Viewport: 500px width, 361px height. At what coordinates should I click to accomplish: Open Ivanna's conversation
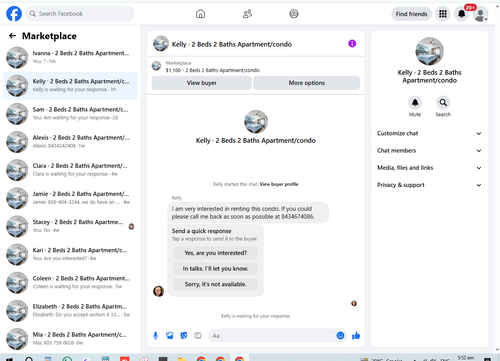coord(70,57)
